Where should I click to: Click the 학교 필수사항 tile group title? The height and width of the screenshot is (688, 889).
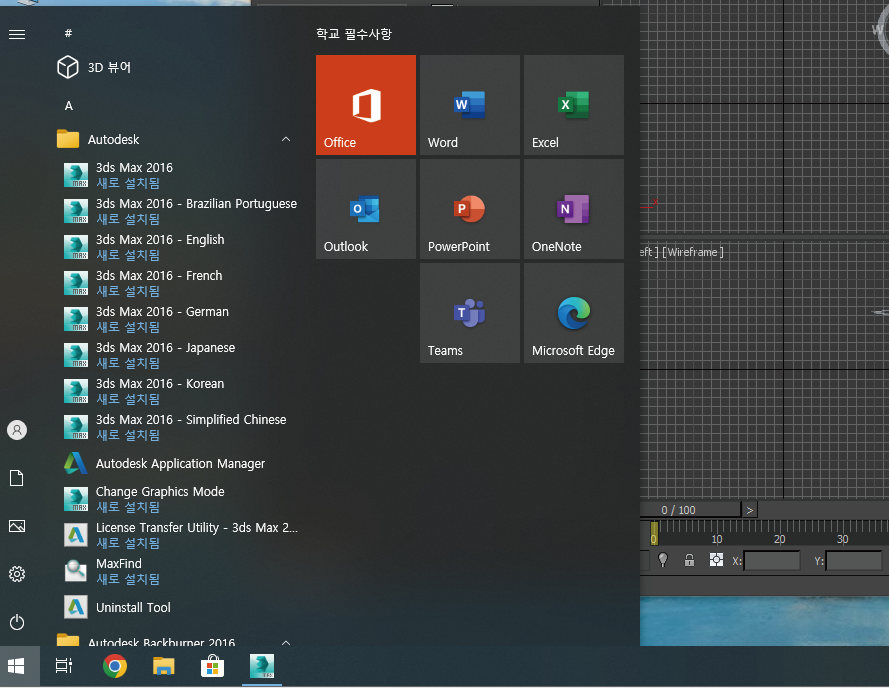pos(354,34)
